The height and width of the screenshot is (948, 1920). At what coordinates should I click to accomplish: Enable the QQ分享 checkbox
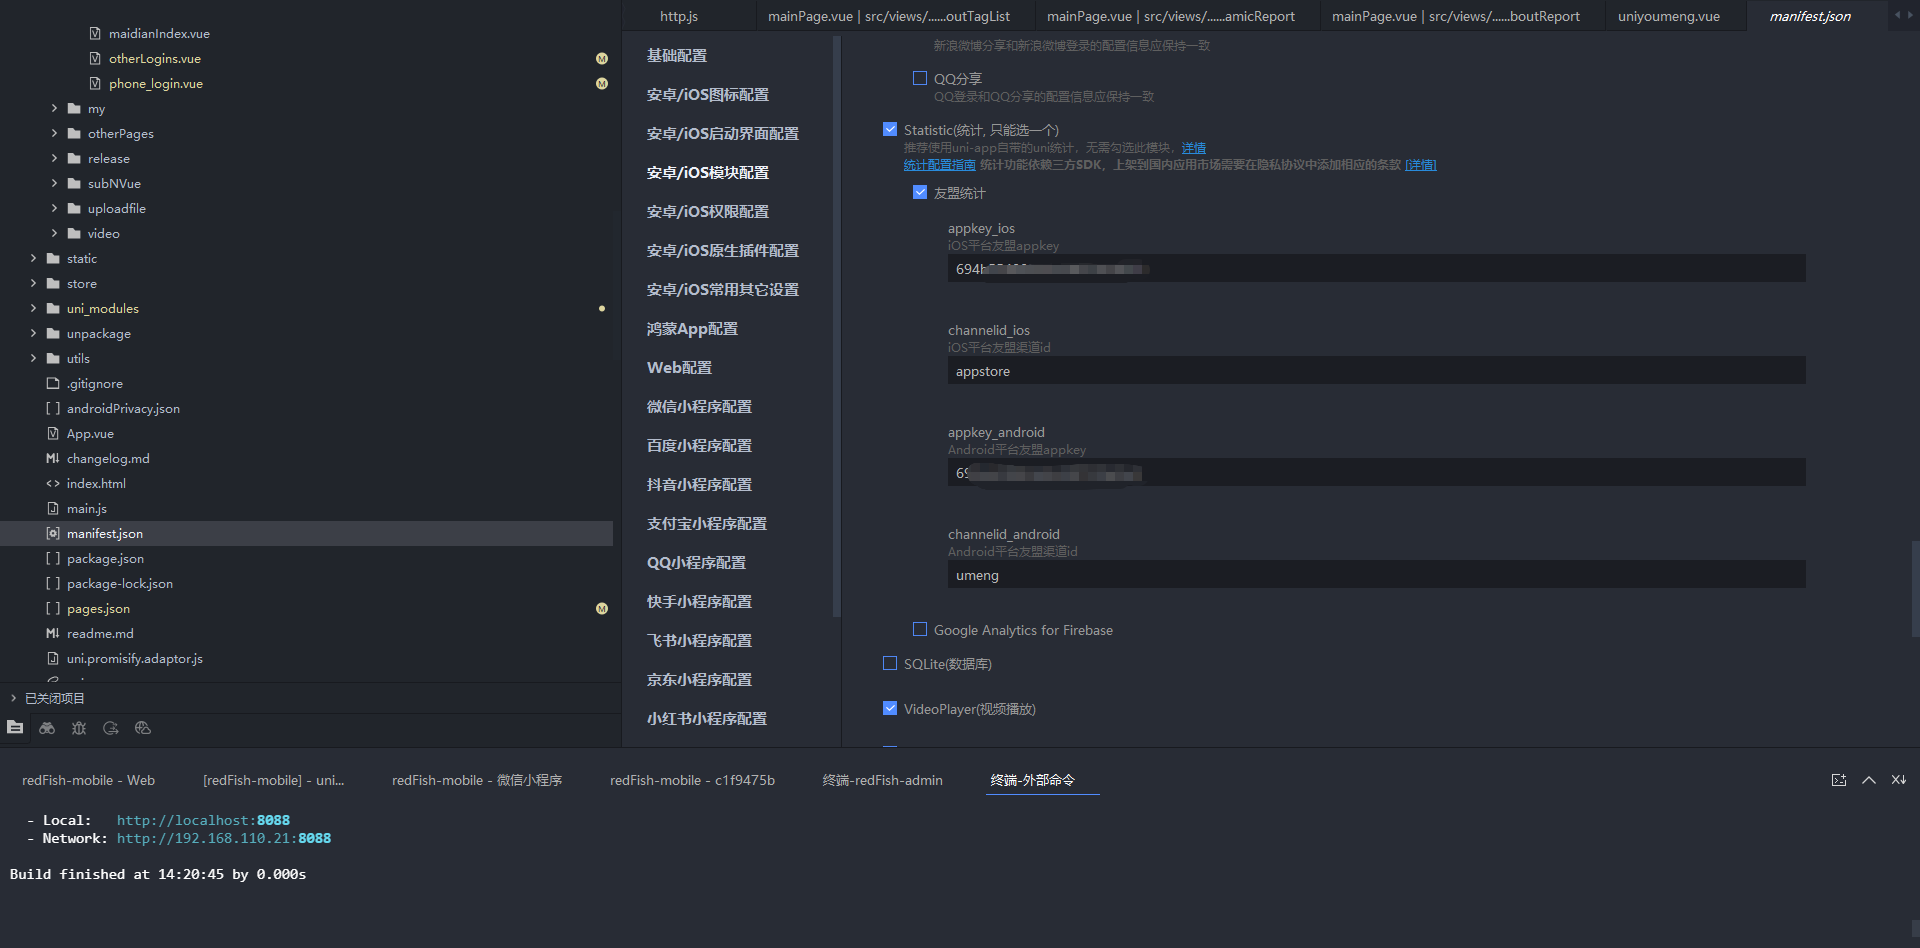919,77
